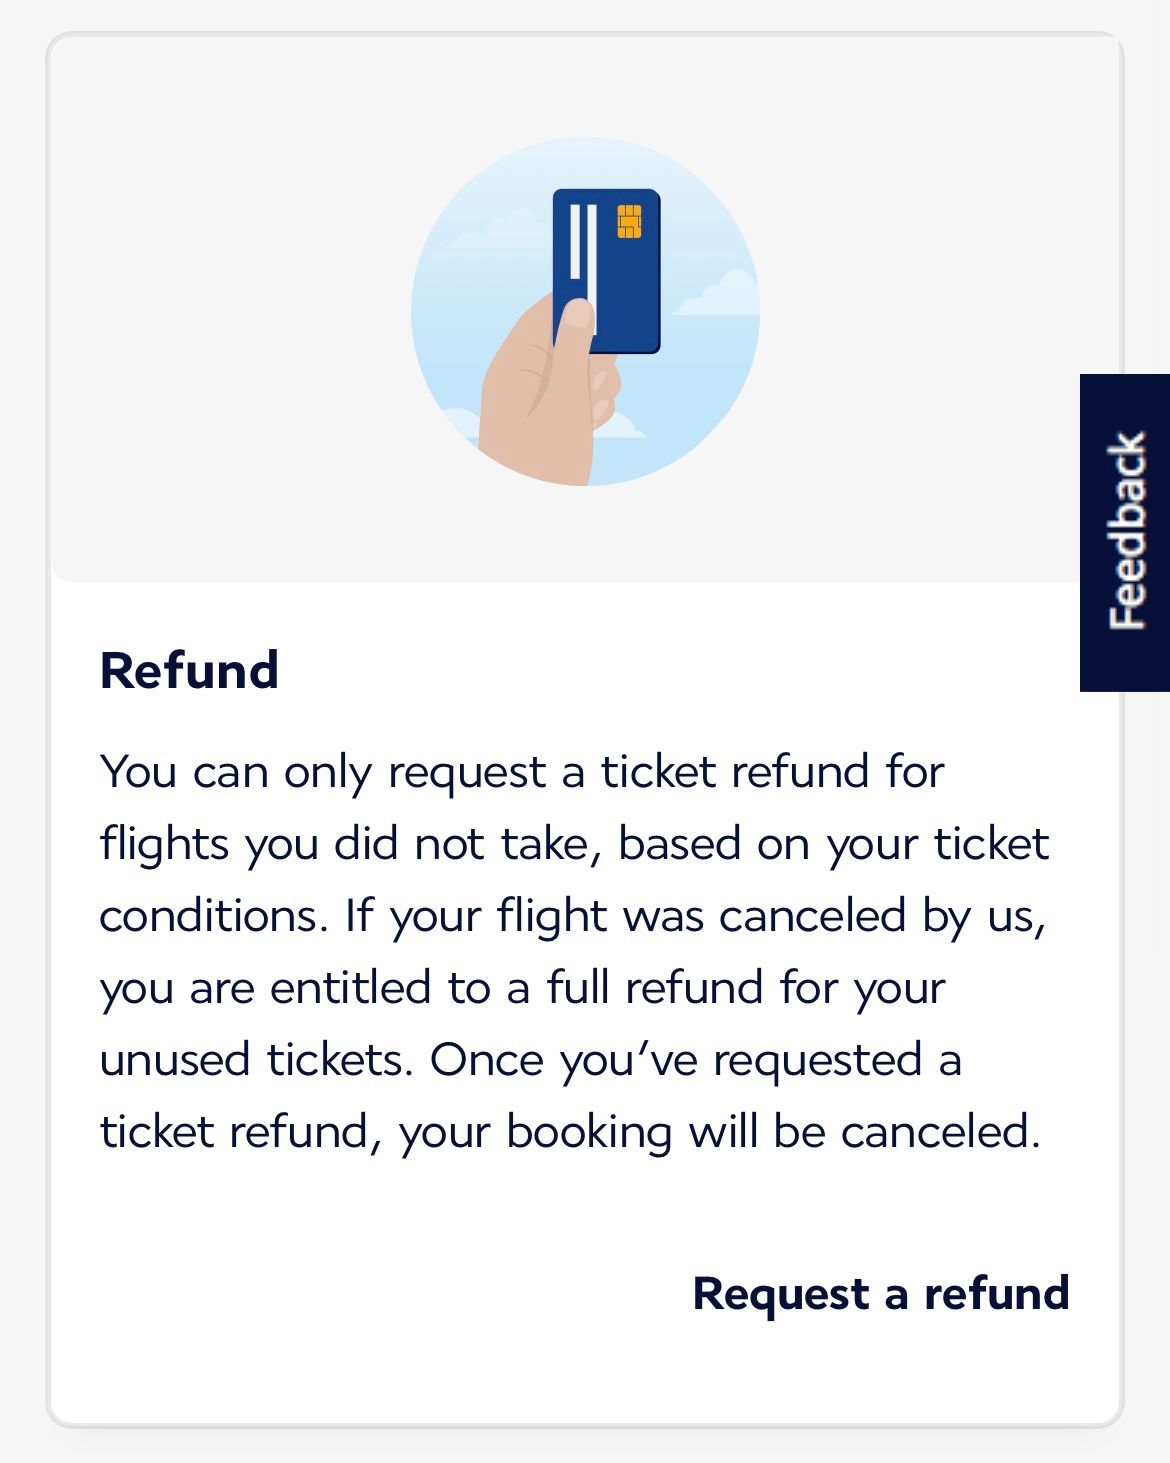Click the 'canceled by us' text line
This screenshot has height=1463, width=1170.
click(573, 916)
